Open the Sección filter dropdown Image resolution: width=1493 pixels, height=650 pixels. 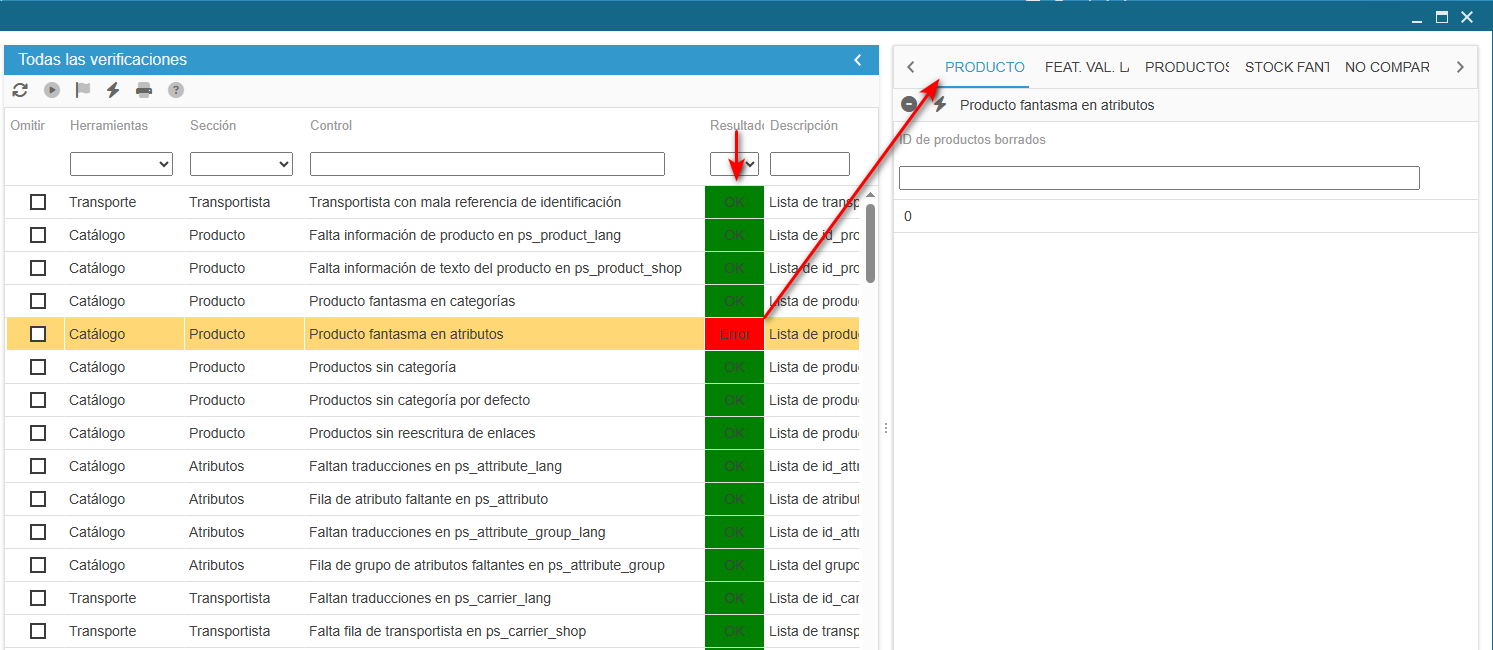coord(241,164)
